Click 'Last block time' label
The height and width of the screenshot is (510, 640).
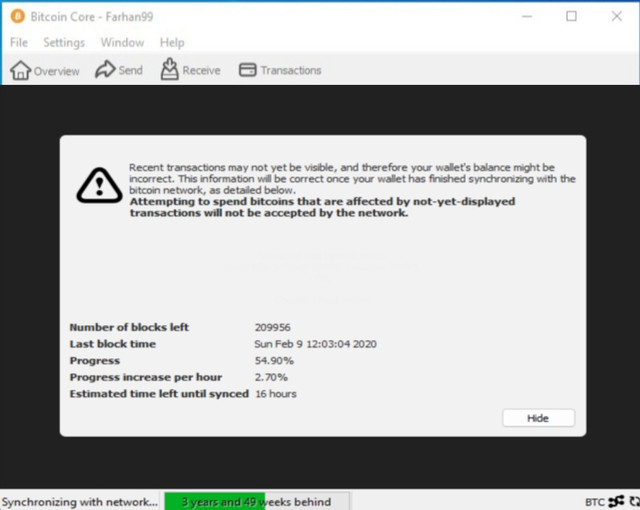[x=113, y=344]
